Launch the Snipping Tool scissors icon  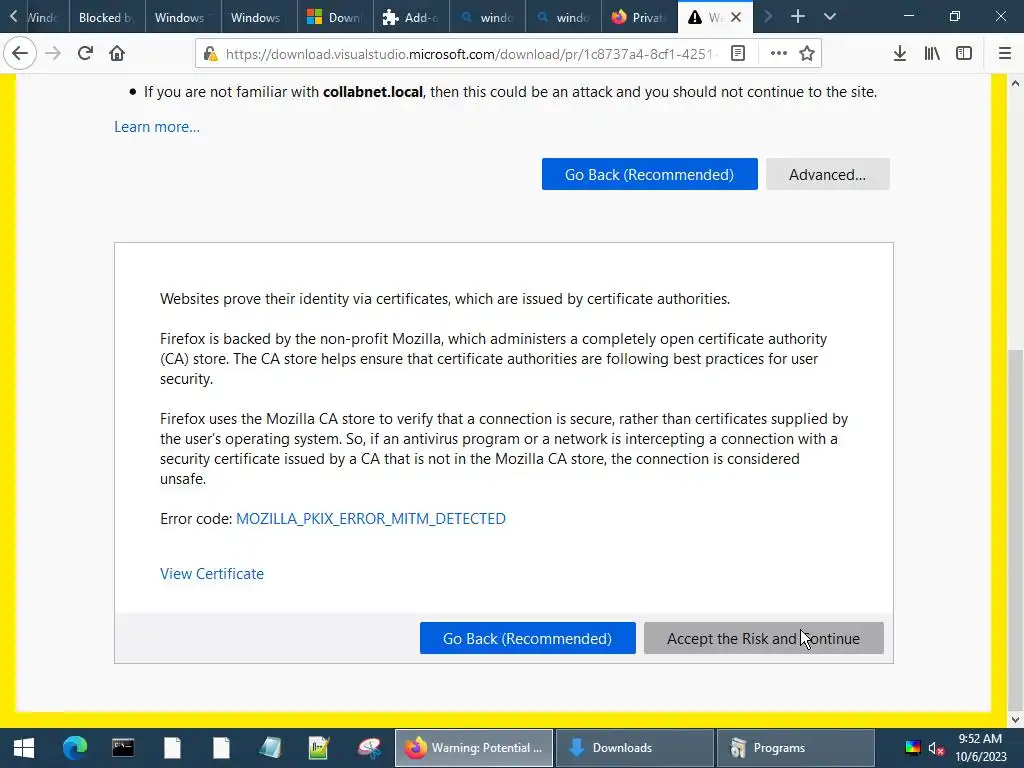point(368,748)
